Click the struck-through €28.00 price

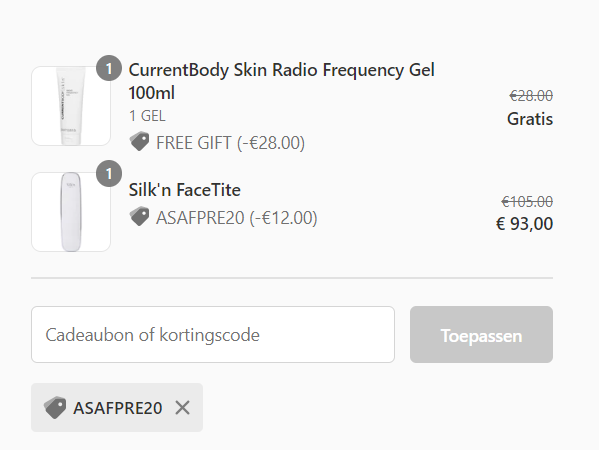coord(531,96)
